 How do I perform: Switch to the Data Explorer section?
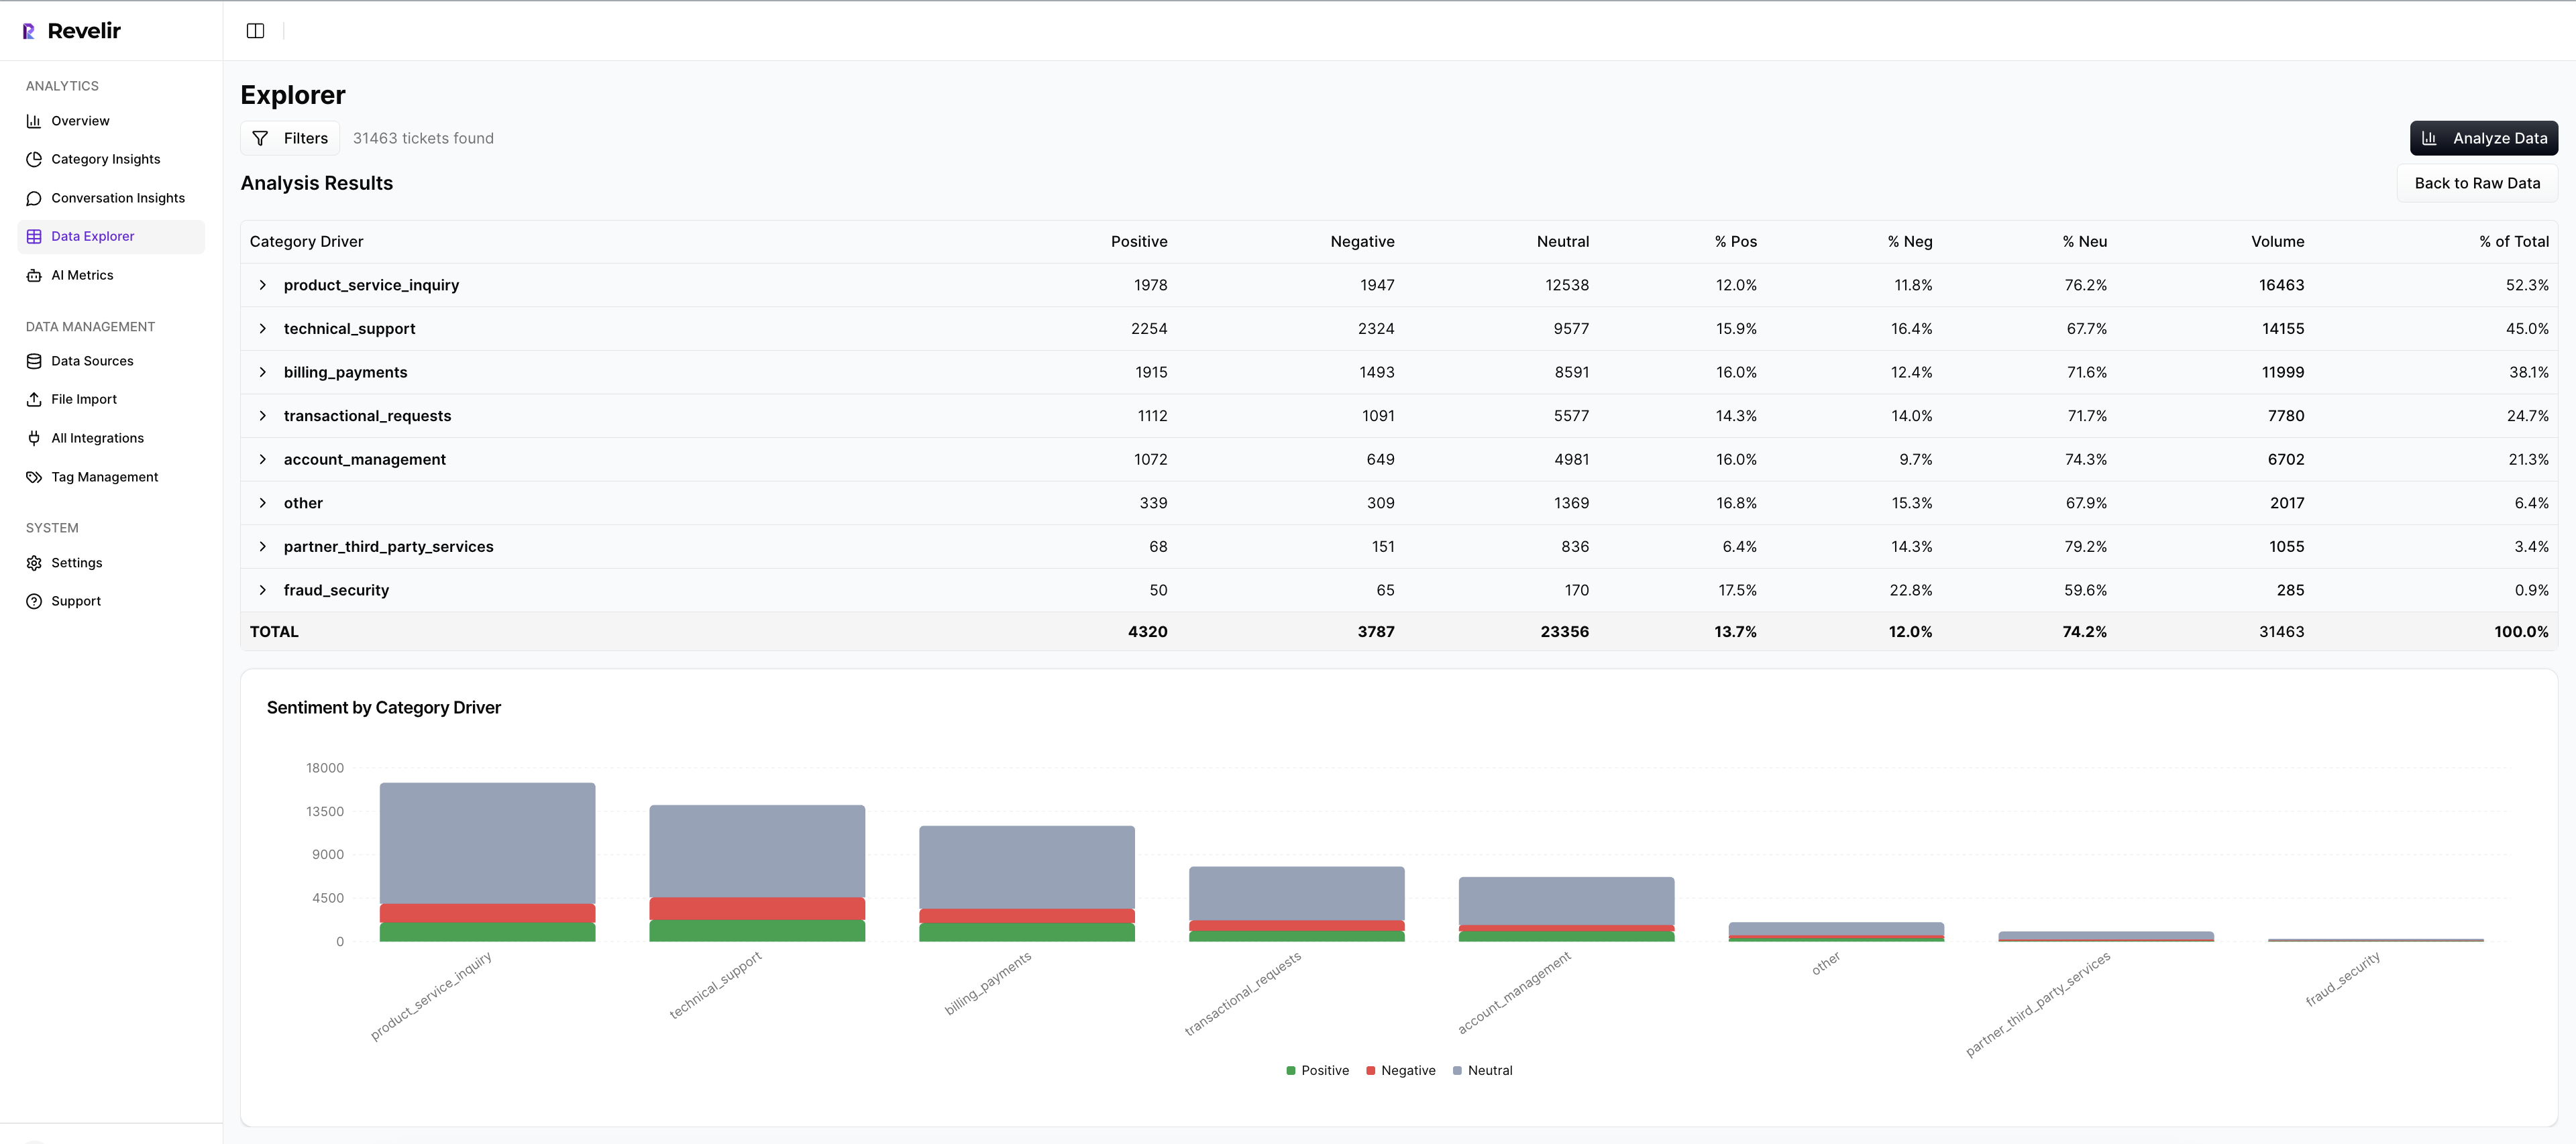(93, 235)
